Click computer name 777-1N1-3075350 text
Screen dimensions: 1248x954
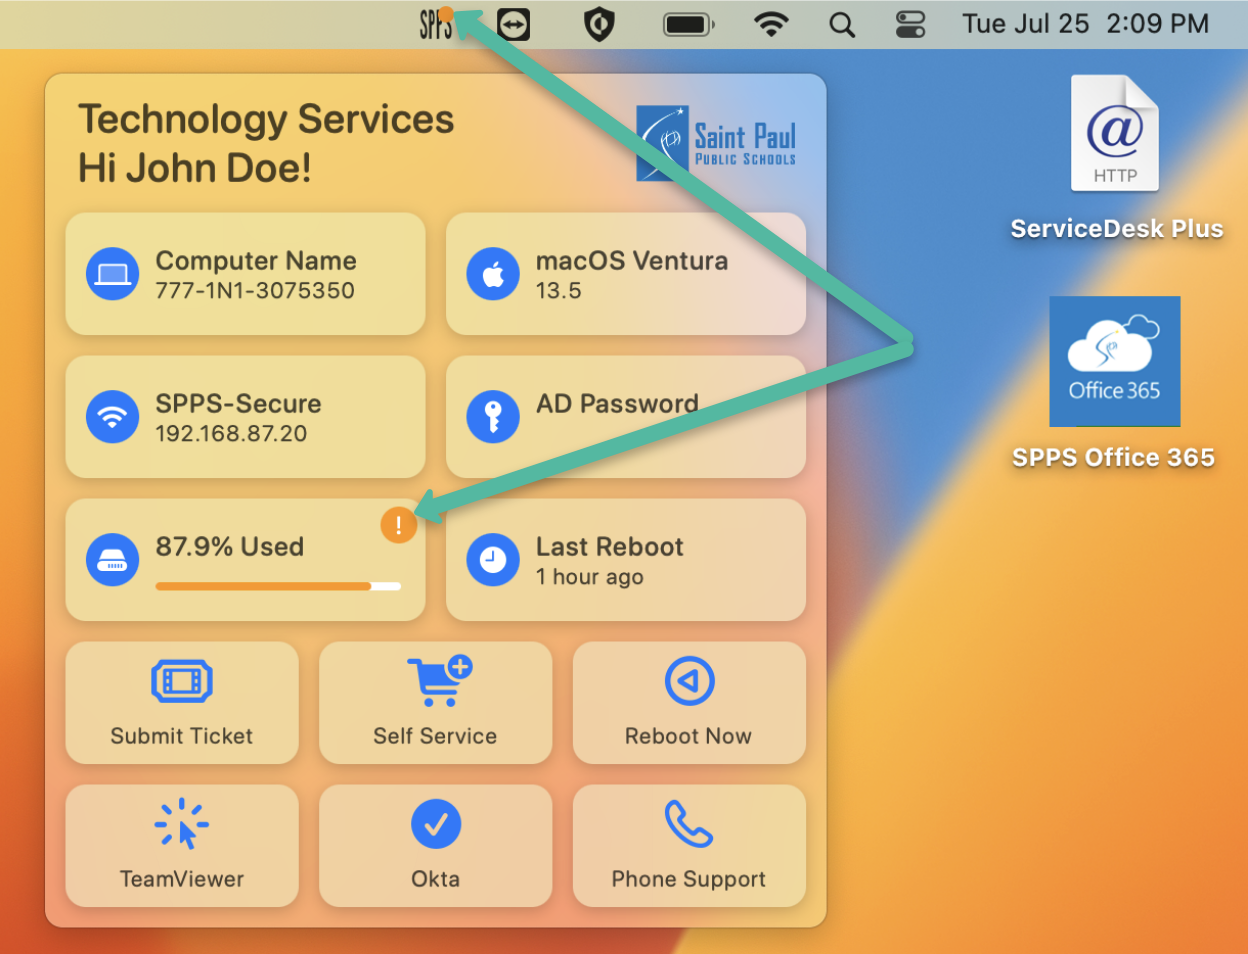coord(255,291)
